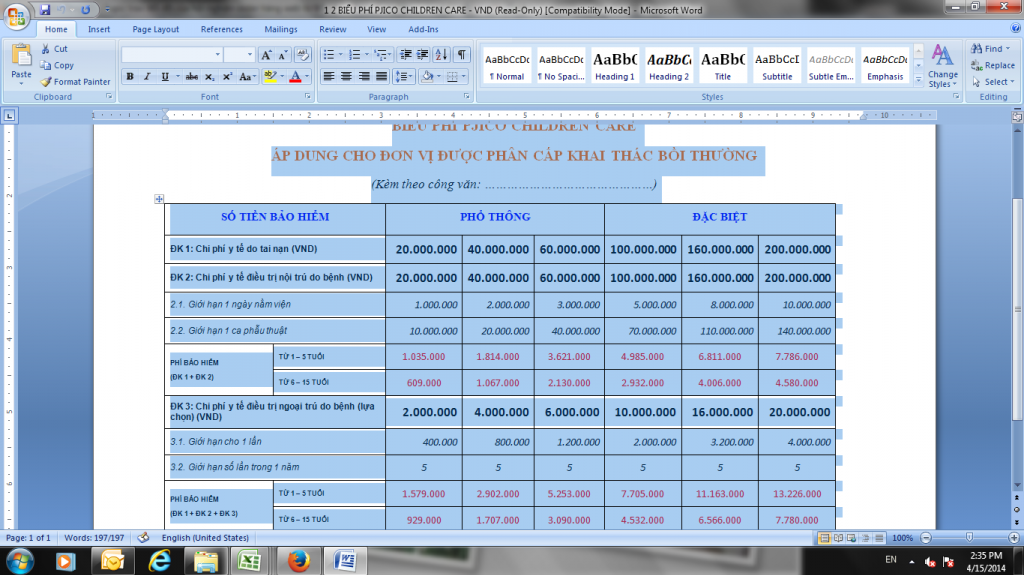Toggle Subscript formatting
Viewport: 1024px width, 575px height.
pos(210,76)
